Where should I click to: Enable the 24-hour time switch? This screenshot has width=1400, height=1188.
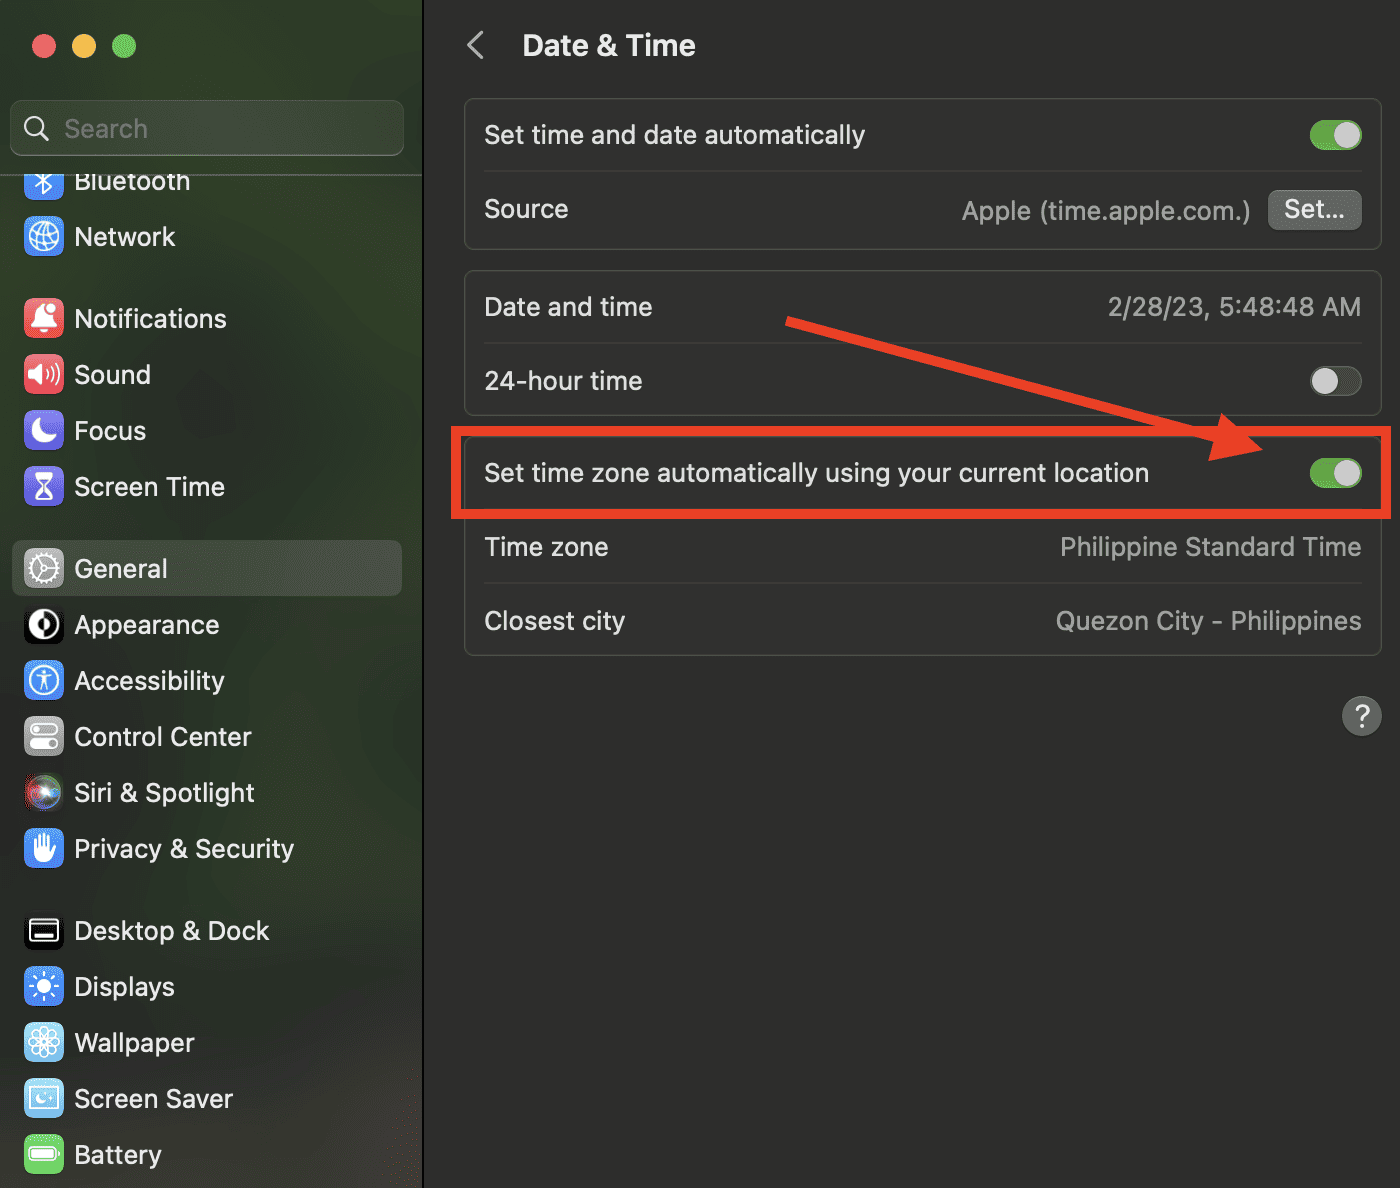click(1335, 381)
